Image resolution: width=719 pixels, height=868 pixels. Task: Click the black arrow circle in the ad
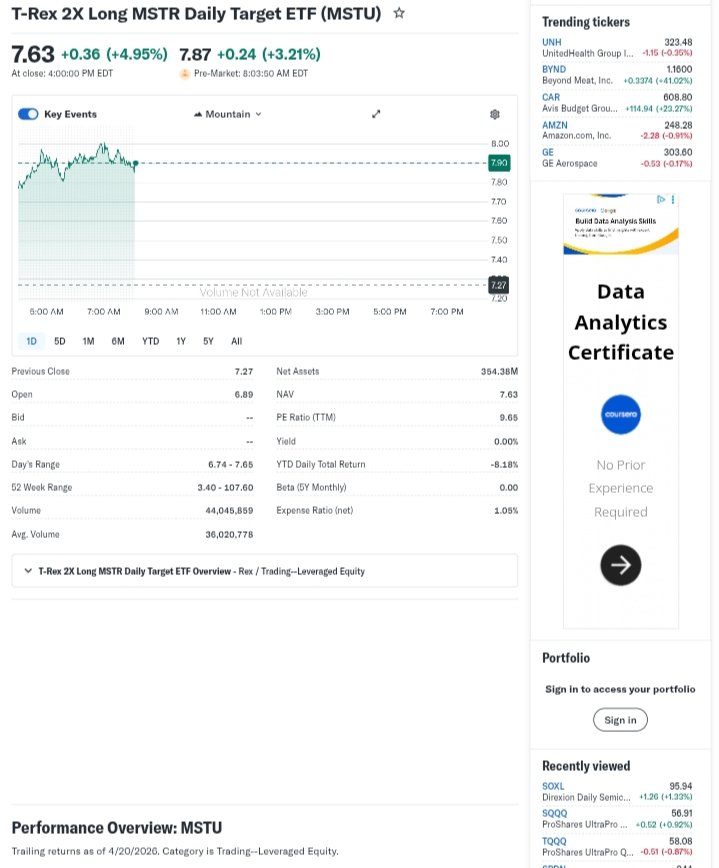coord(620,566)
